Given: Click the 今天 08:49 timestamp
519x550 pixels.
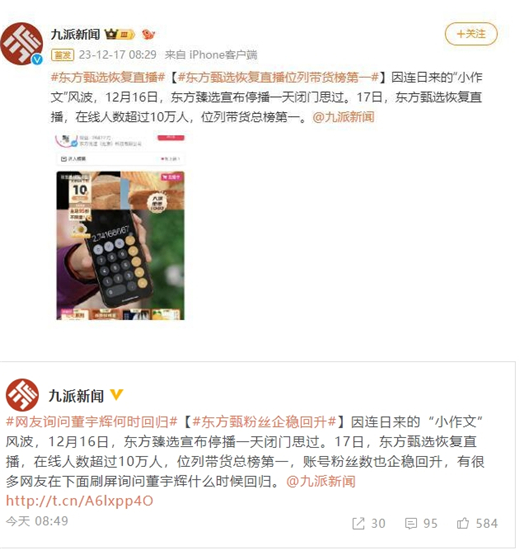Looking at the screenshot, I should (x=37, y=521).
